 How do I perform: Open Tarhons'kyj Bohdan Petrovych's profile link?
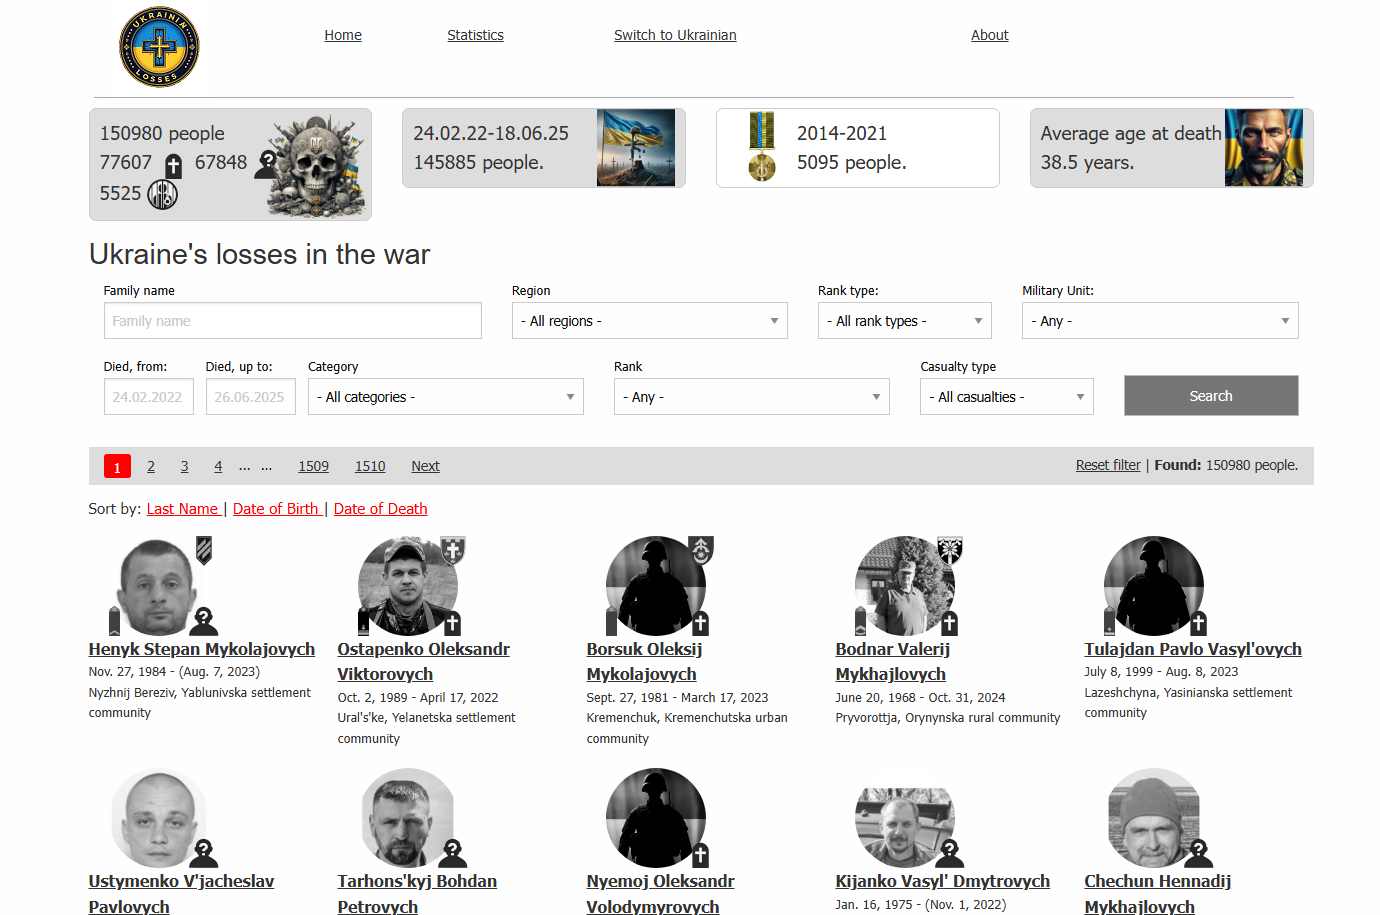(417, 894)
